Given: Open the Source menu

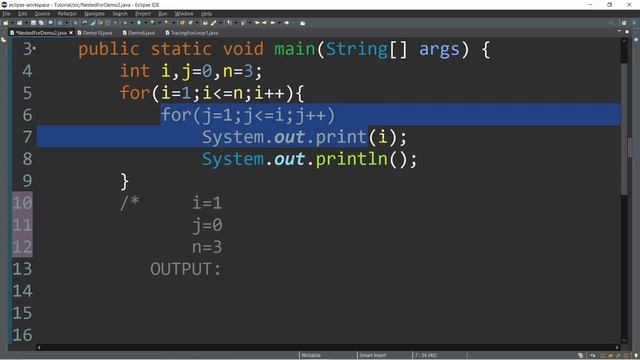Looking at the screenshot, I should (x=42, y=14).
